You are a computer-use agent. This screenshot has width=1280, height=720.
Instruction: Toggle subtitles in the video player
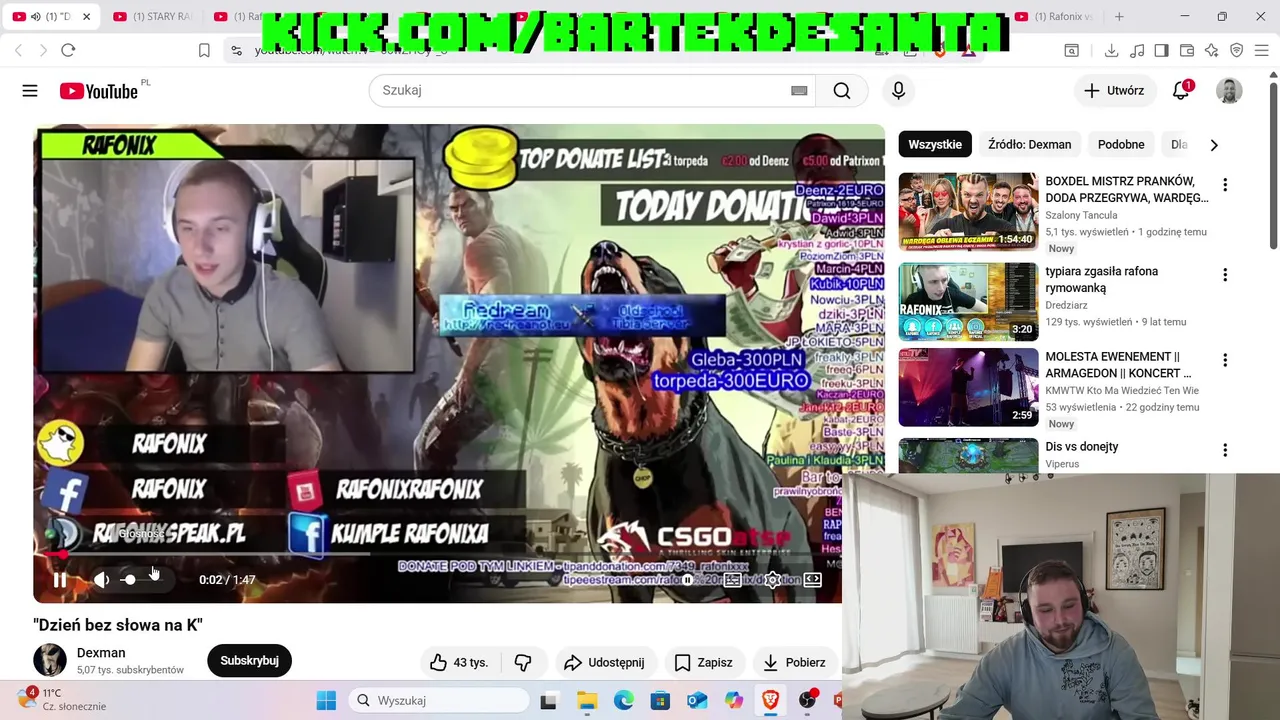point(732,580)
